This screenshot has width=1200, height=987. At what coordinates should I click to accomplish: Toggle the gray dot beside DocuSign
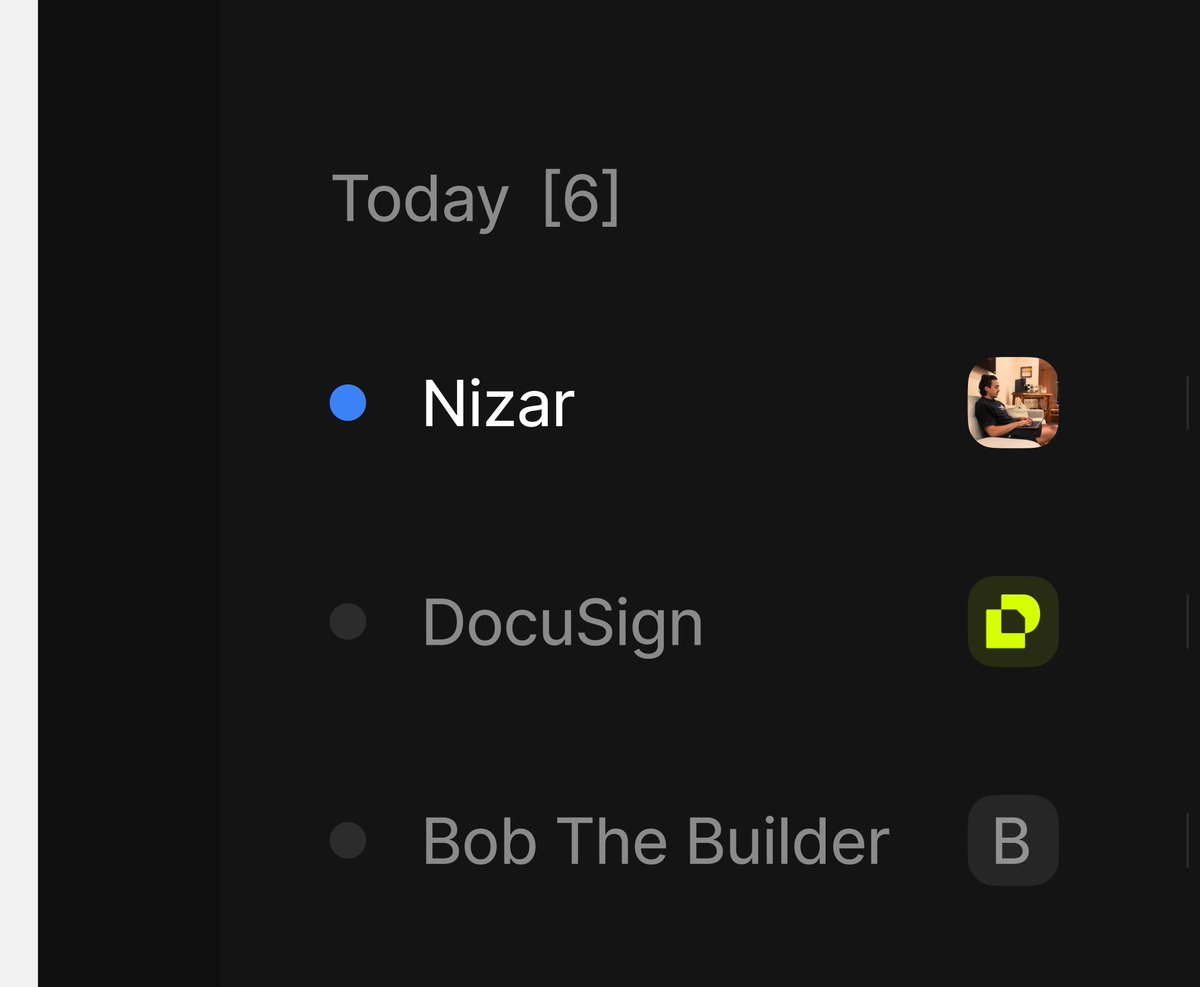(x=348, y=621)
